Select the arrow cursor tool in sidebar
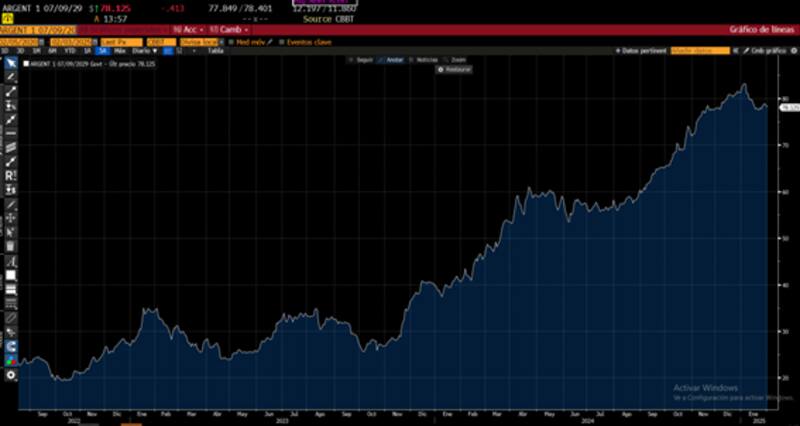 (11, 63)
